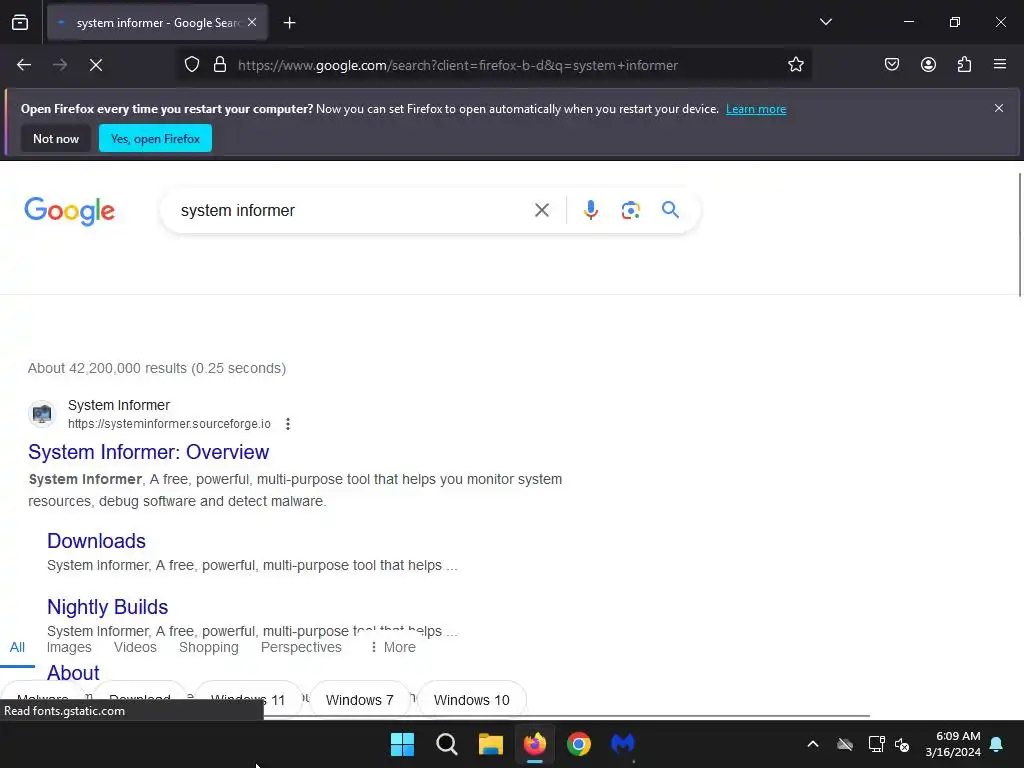Screen dimensions: 1024x768
Task: Open the extensions puzzle icon
Action: tap(964, 65)
